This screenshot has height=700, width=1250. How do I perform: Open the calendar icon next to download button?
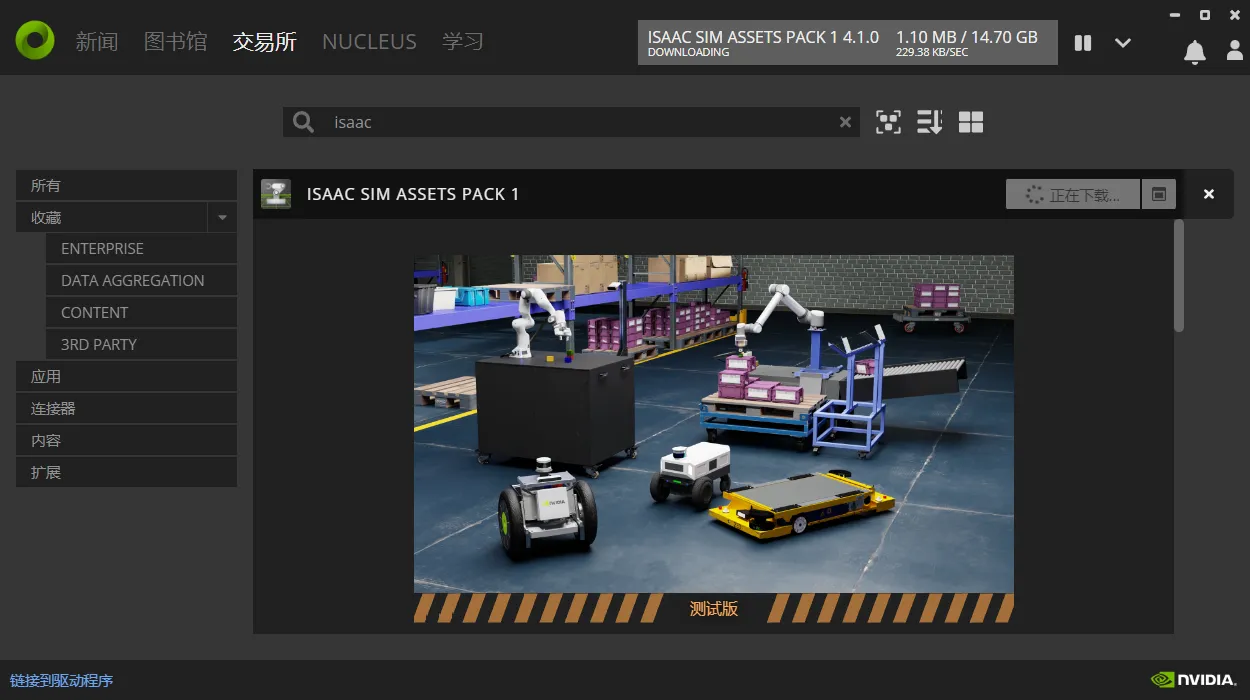coord(1158,194)
